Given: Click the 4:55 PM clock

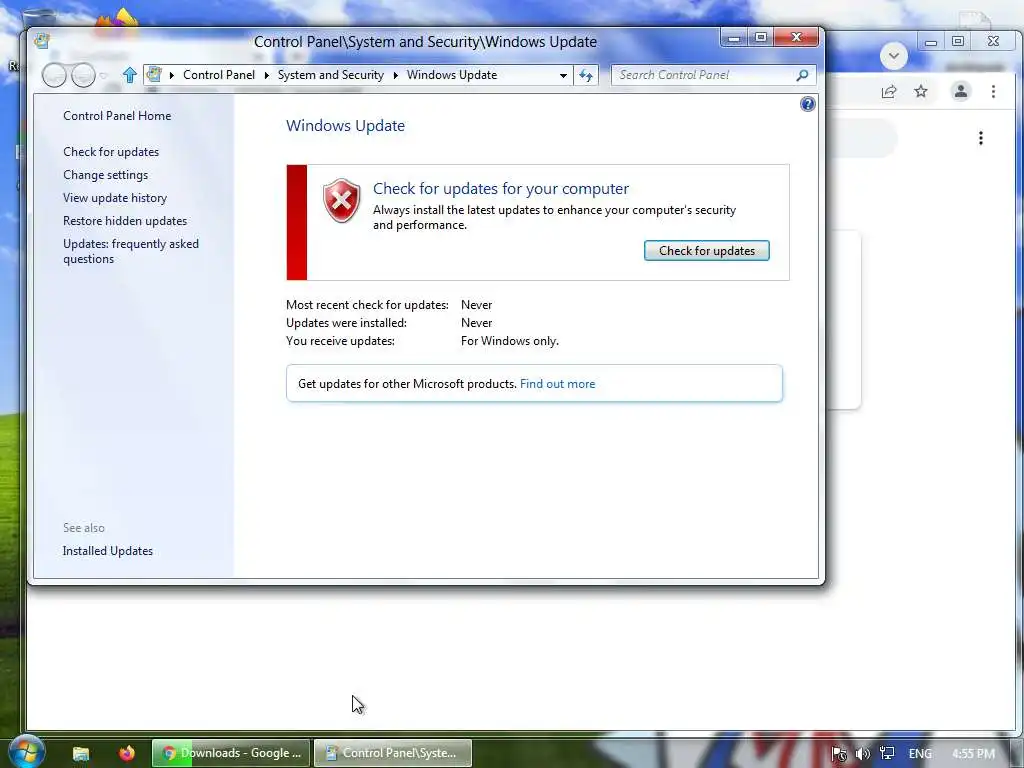Looking at the screenshot, I should [x=973, y=754].
